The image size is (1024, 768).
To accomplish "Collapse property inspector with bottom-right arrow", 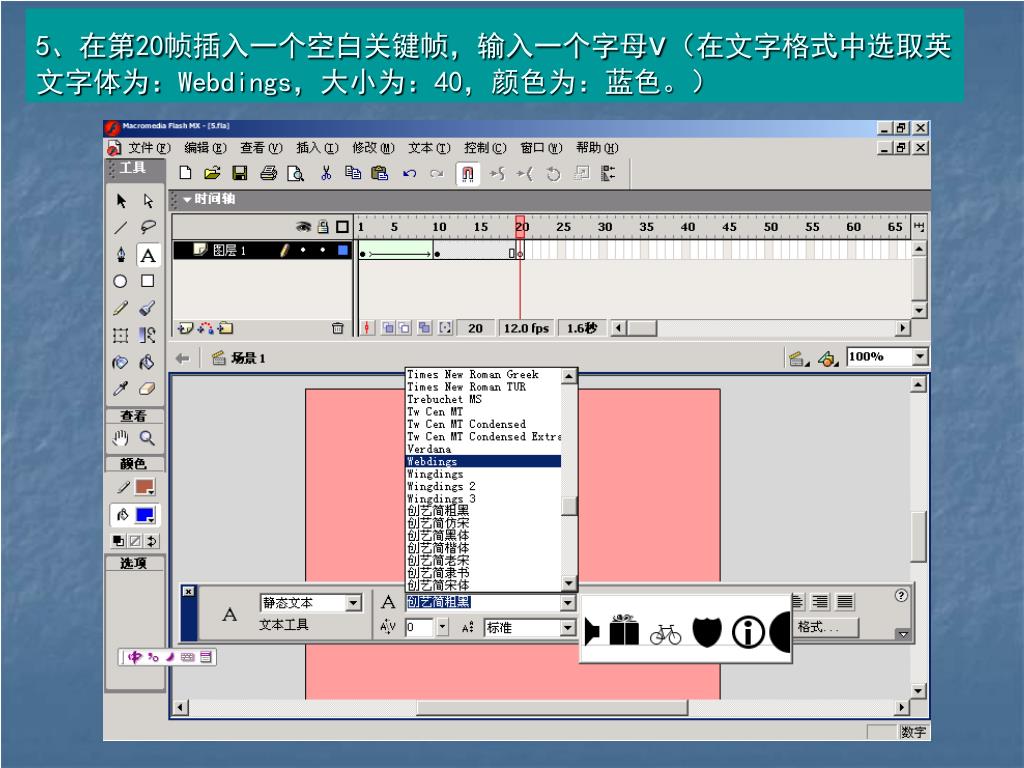I will 903,633.
